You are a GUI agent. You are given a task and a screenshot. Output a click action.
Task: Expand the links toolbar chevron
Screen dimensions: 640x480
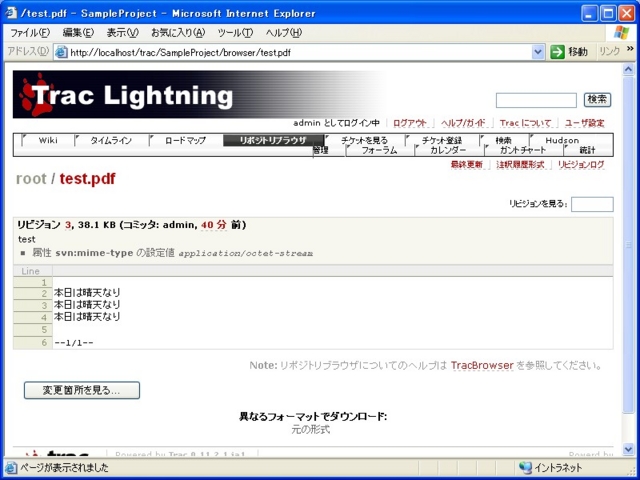(629, 50)
